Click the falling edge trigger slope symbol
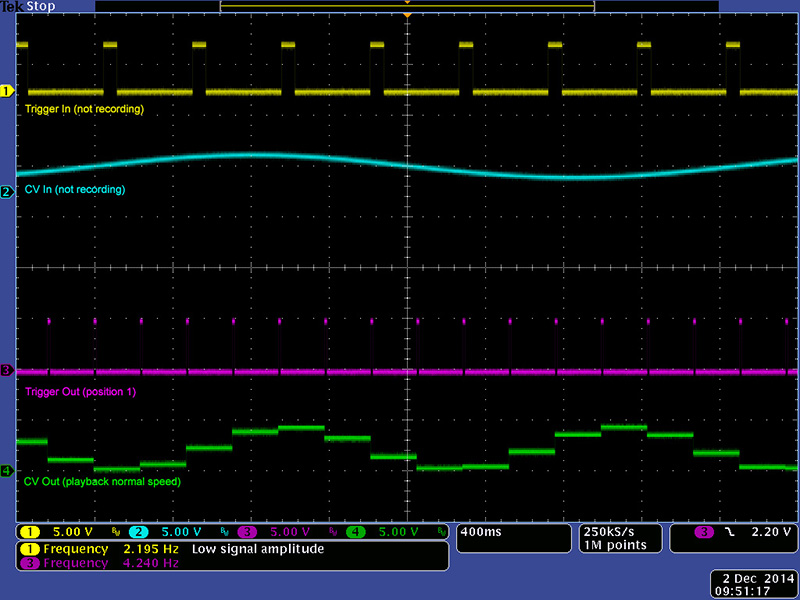 point(729,532)
